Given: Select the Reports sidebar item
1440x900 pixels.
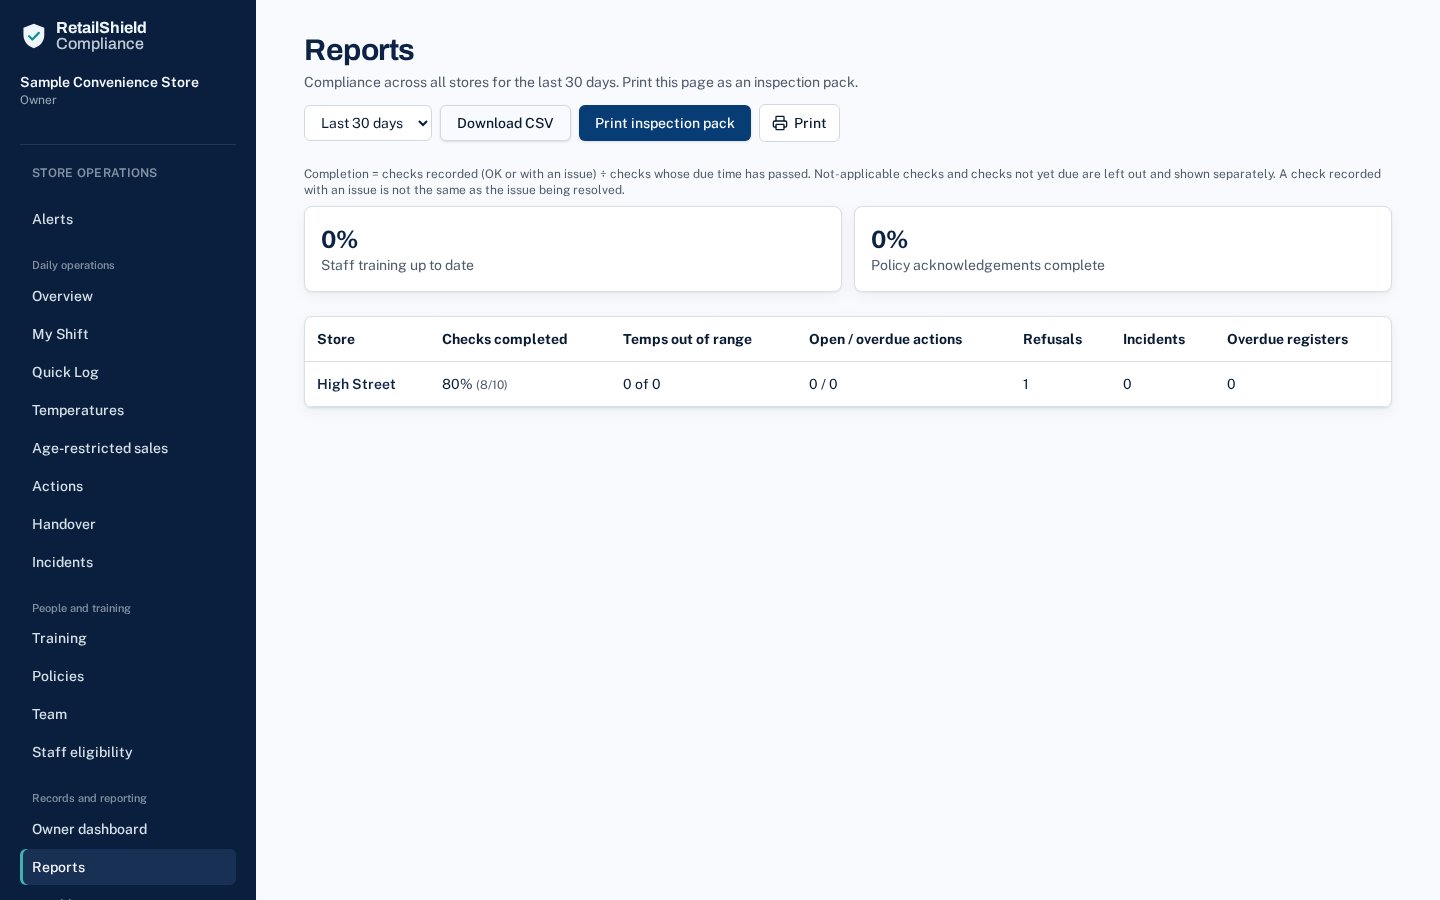Looking at the screenshot, I should 128,867.
